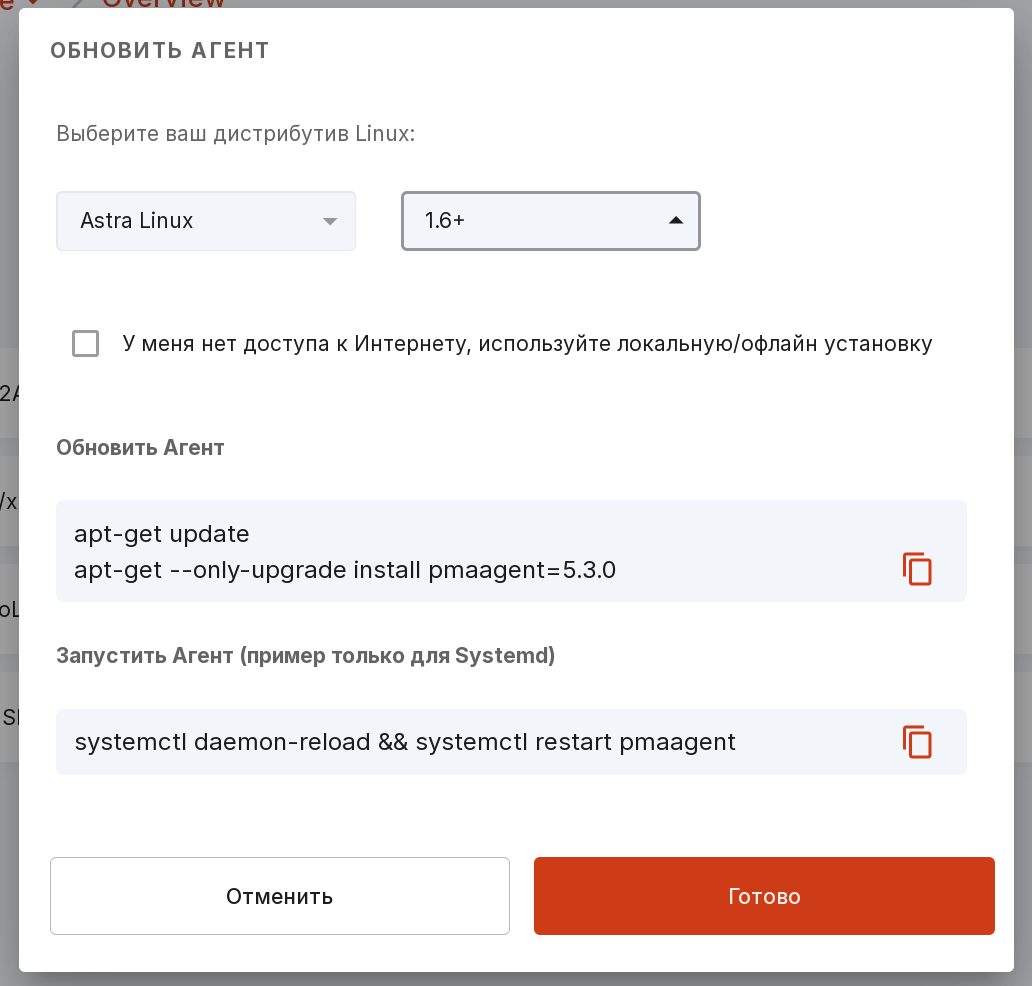Click the Выберите ваш дистрибутив Linux label
The image size is (1032, 986).
pyautogui.click(x=236, y=134)
